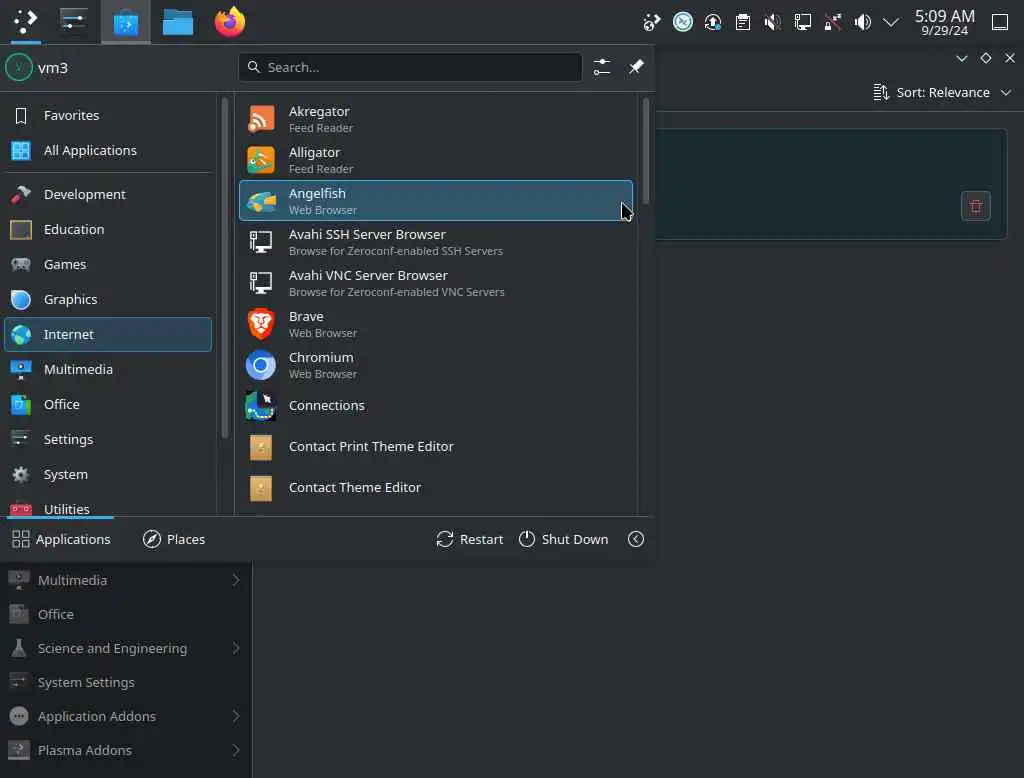Launch Firefox from the panel

click(230, 22)
